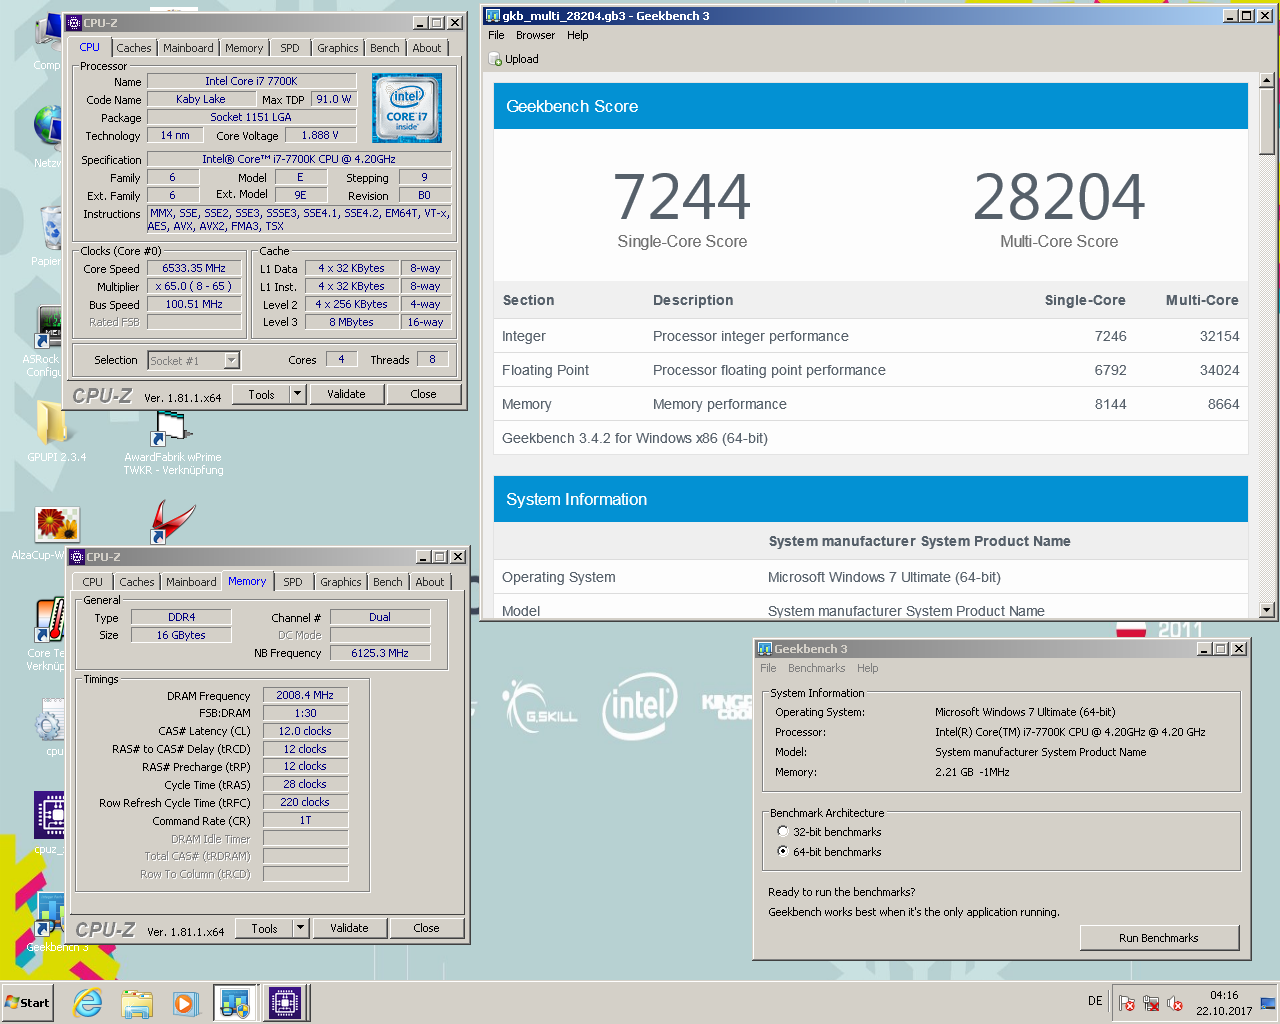
Task: Click the Intel Core i7 logo in CPU-Z
Action: click(407, 108)
